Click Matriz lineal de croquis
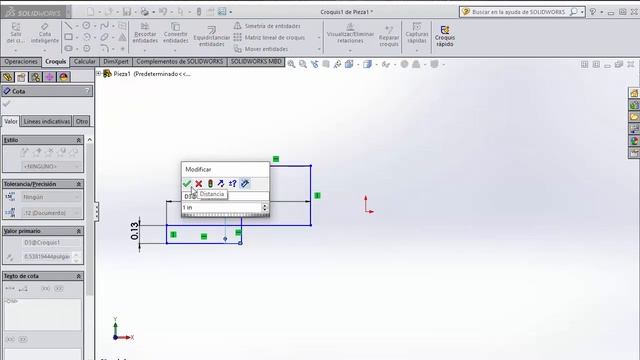 pos(269,37)
